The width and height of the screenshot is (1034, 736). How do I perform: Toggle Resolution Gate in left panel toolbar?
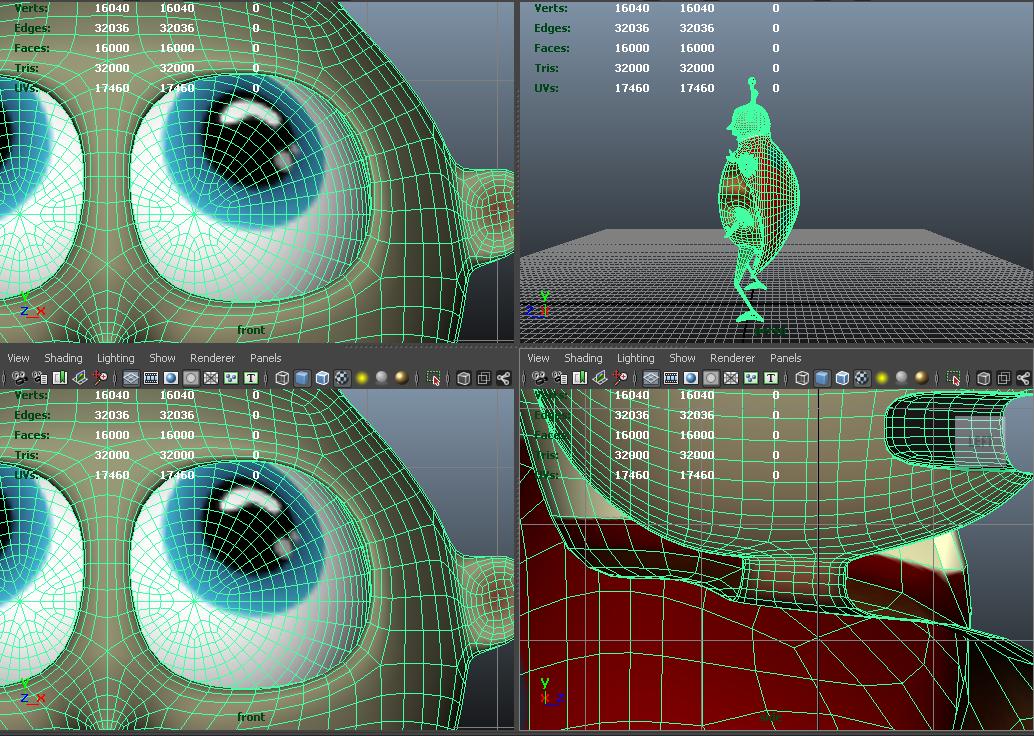[x=171, y=378]
